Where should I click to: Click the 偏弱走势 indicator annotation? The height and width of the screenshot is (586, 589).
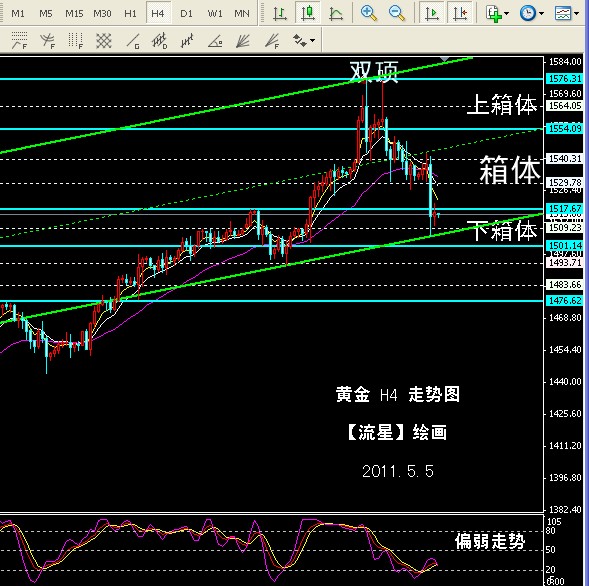490,541
